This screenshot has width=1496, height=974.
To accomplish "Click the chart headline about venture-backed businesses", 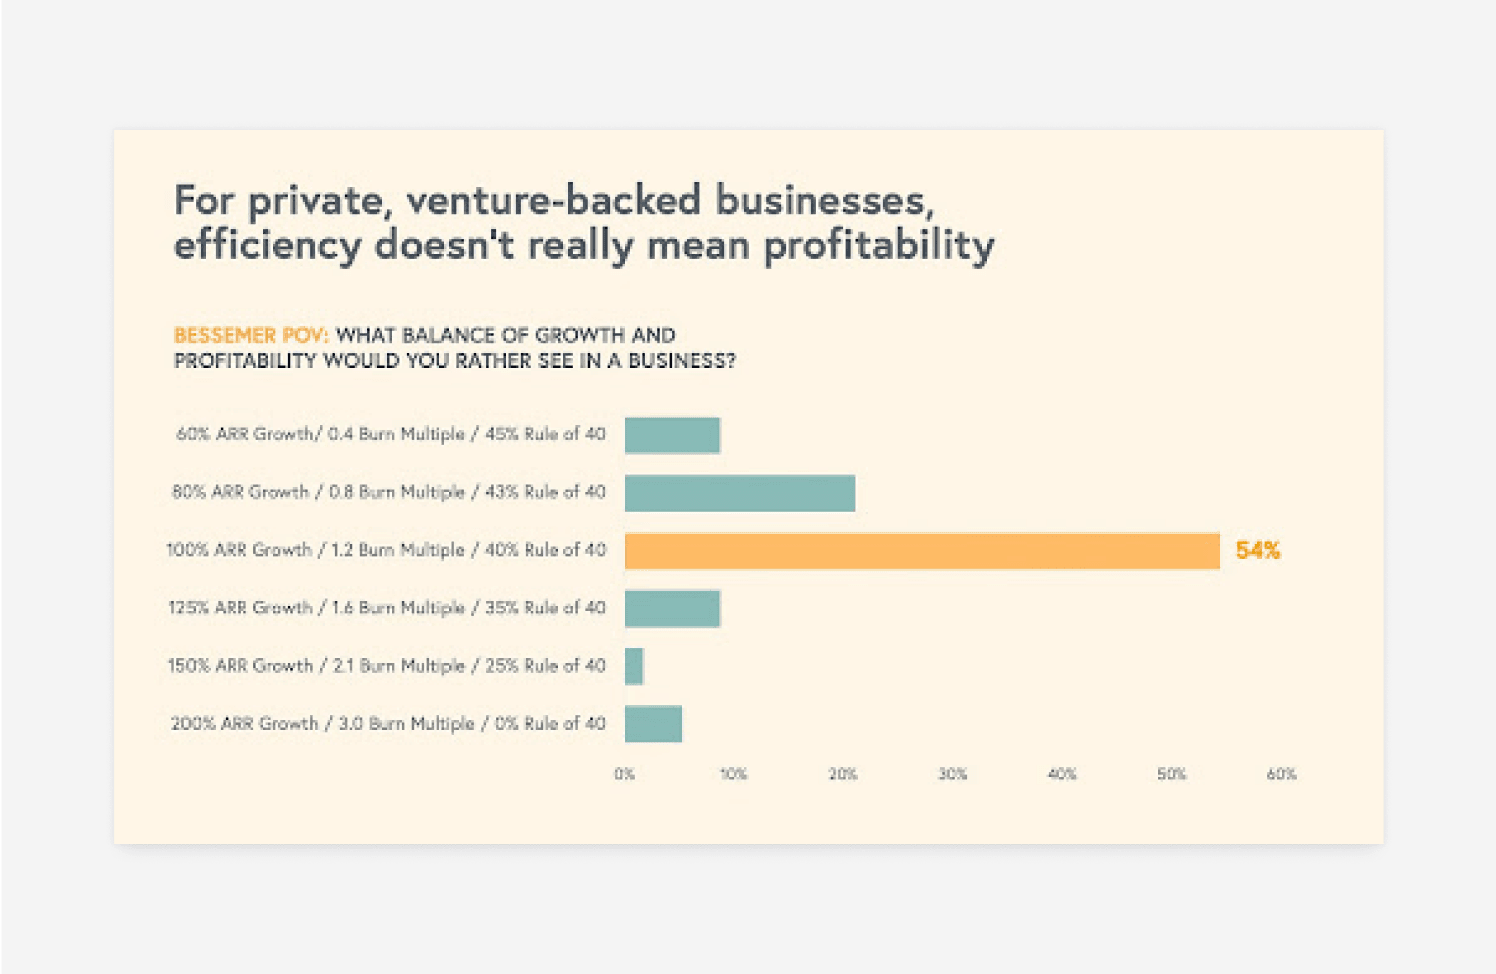I will tap(583, 223).
